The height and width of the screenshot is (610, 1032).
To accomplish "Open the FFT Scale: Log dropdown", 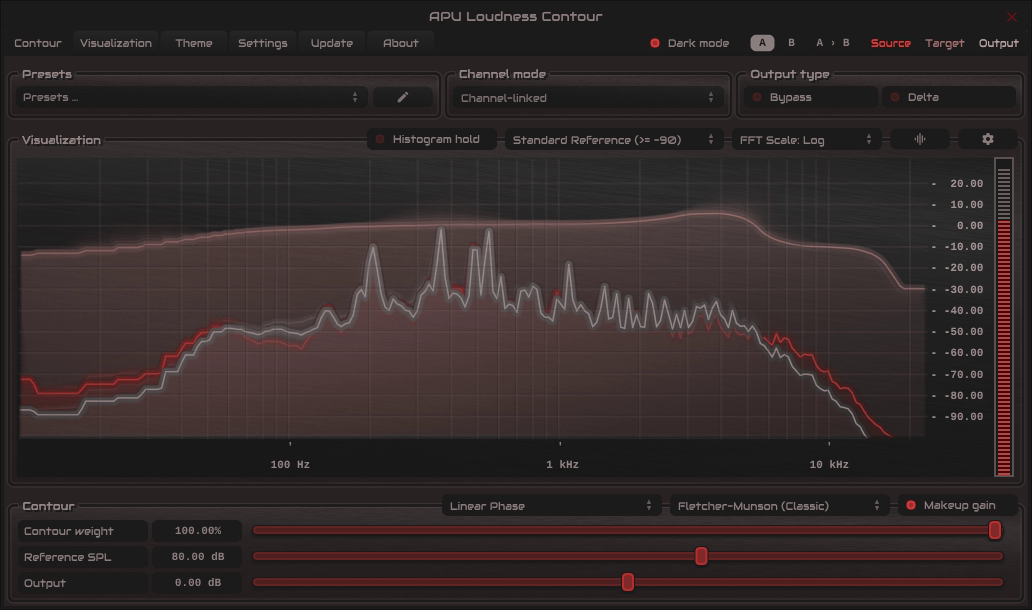I will (x=806, y=140).
